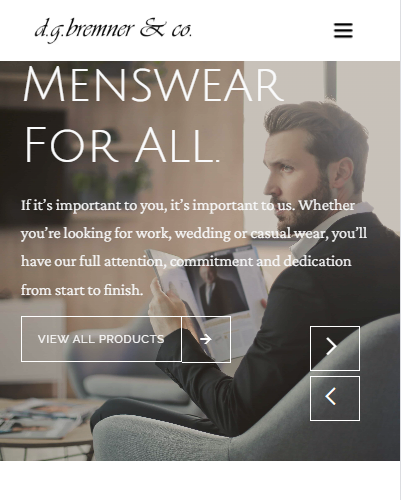Advance to the next slide with the right chevron
The image size is (401, 500).
pos(335,348)
